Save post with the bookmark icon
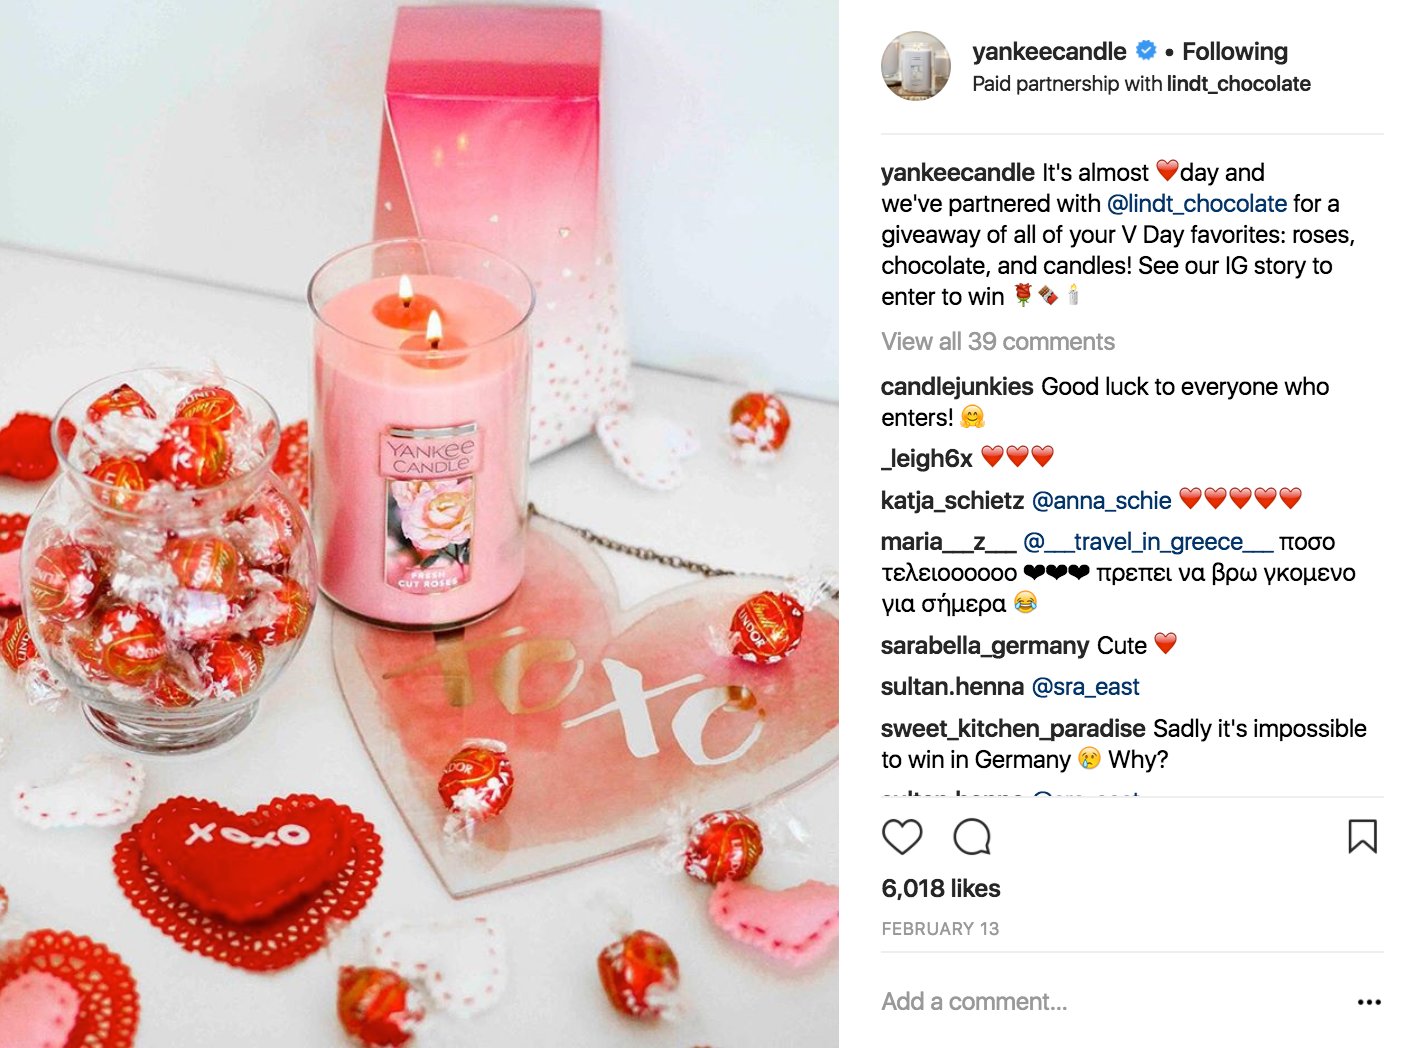This screenshot has height=1048, width=1424. [1362, 836]
